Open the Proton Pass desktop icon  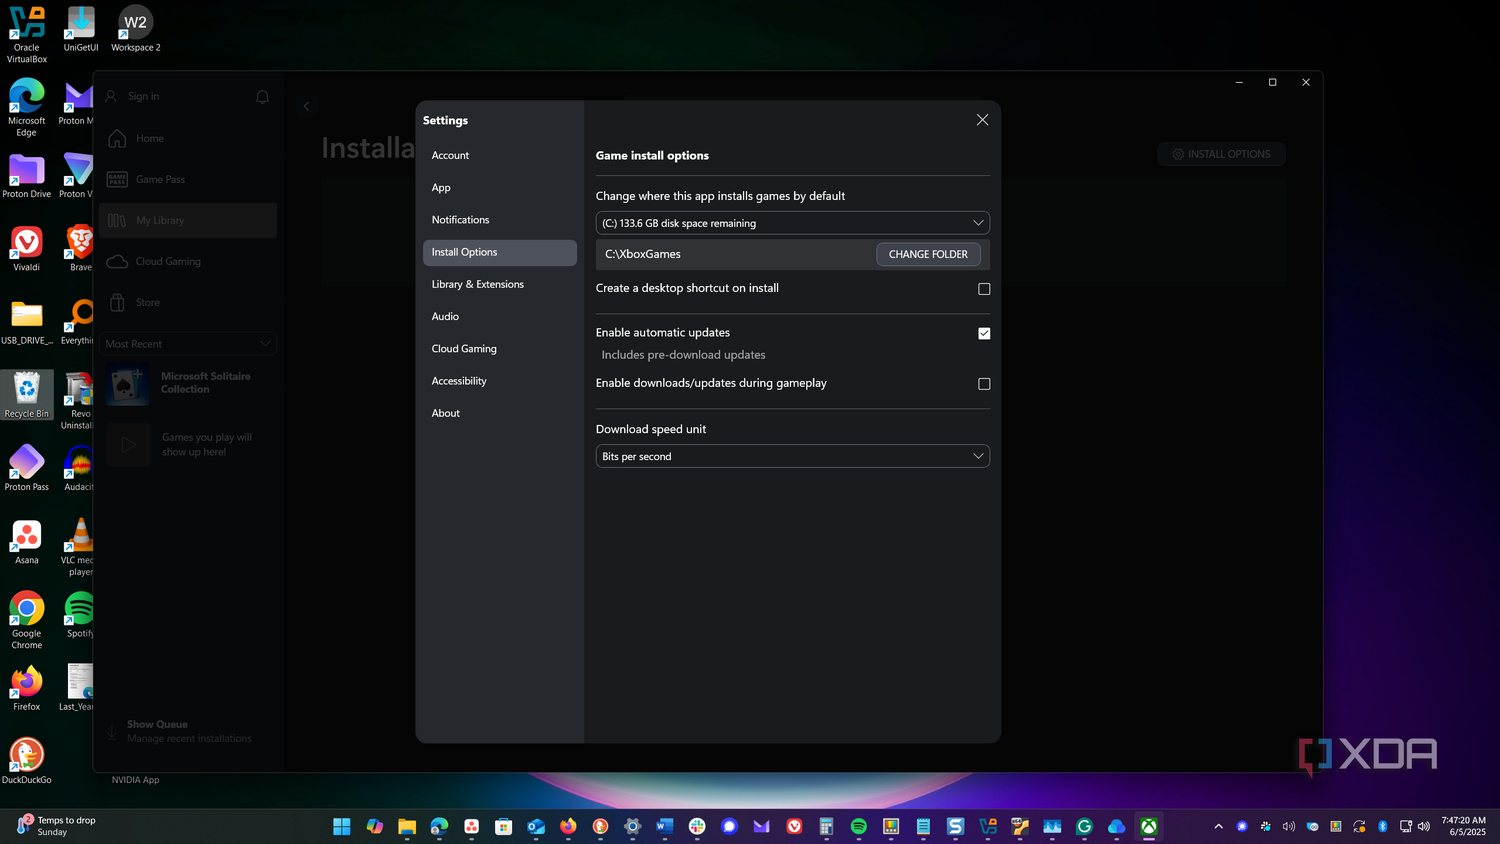coord(27,468)
